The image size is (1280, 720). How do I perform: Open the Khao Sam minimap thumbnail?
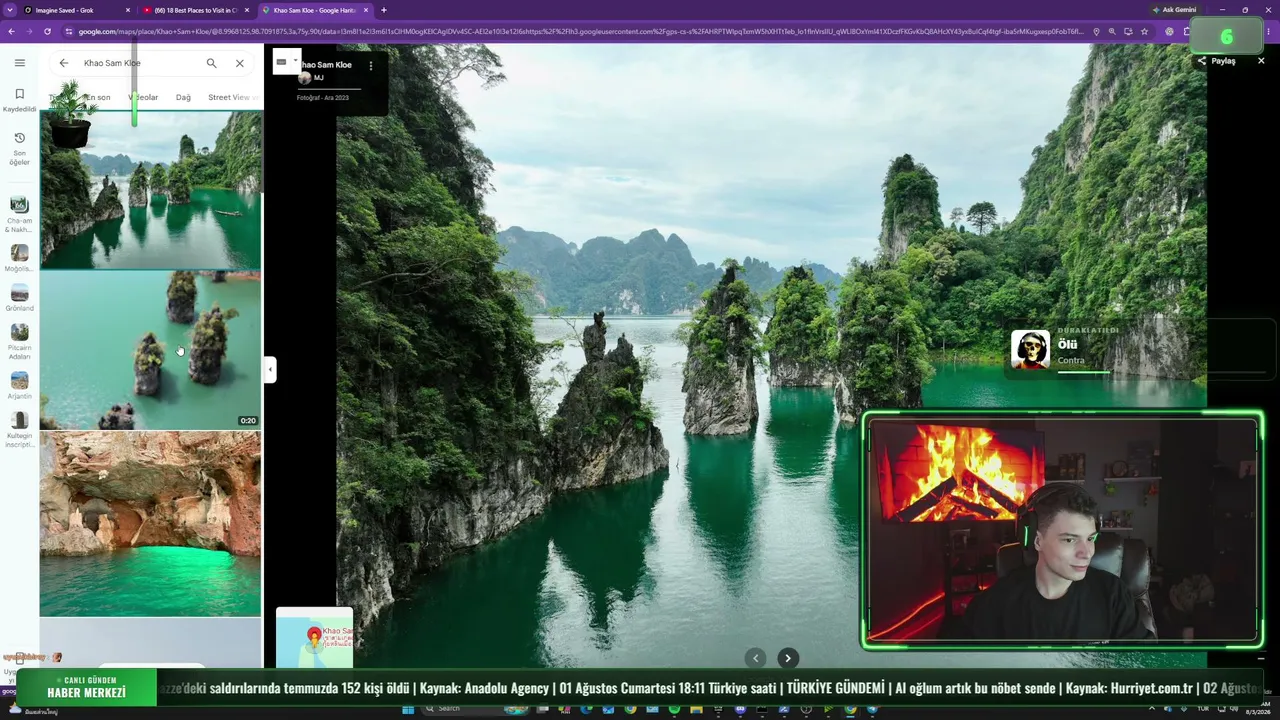[x=314, y=637]
